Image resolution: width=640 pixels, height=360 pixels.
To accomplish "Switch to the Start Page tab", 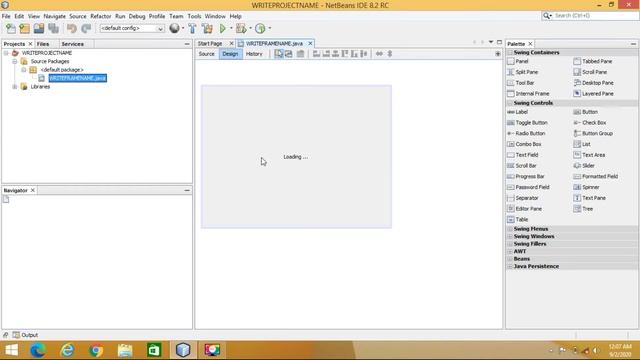I will 210,43.
